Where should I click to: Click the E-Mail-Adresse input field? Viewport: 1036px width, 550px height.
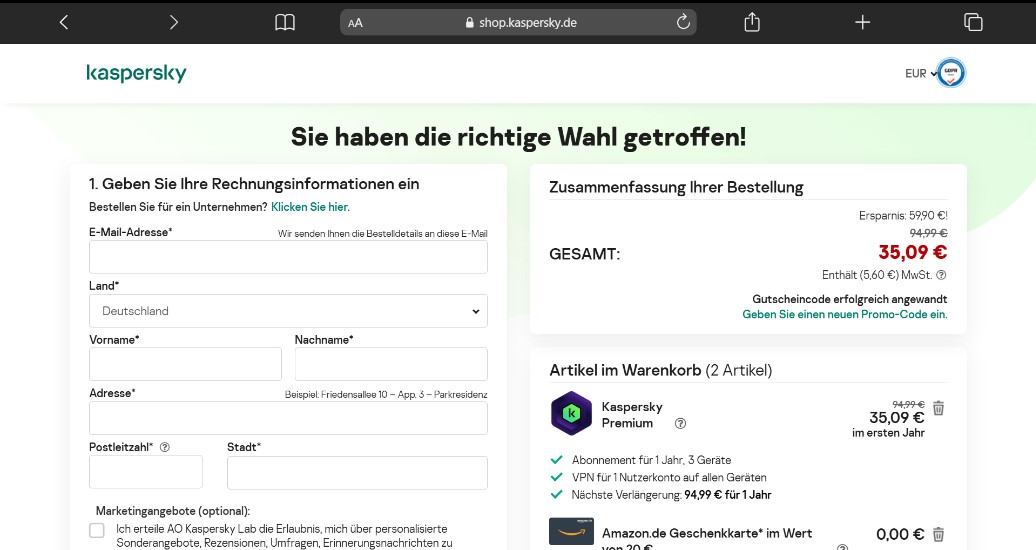[288, 257]
